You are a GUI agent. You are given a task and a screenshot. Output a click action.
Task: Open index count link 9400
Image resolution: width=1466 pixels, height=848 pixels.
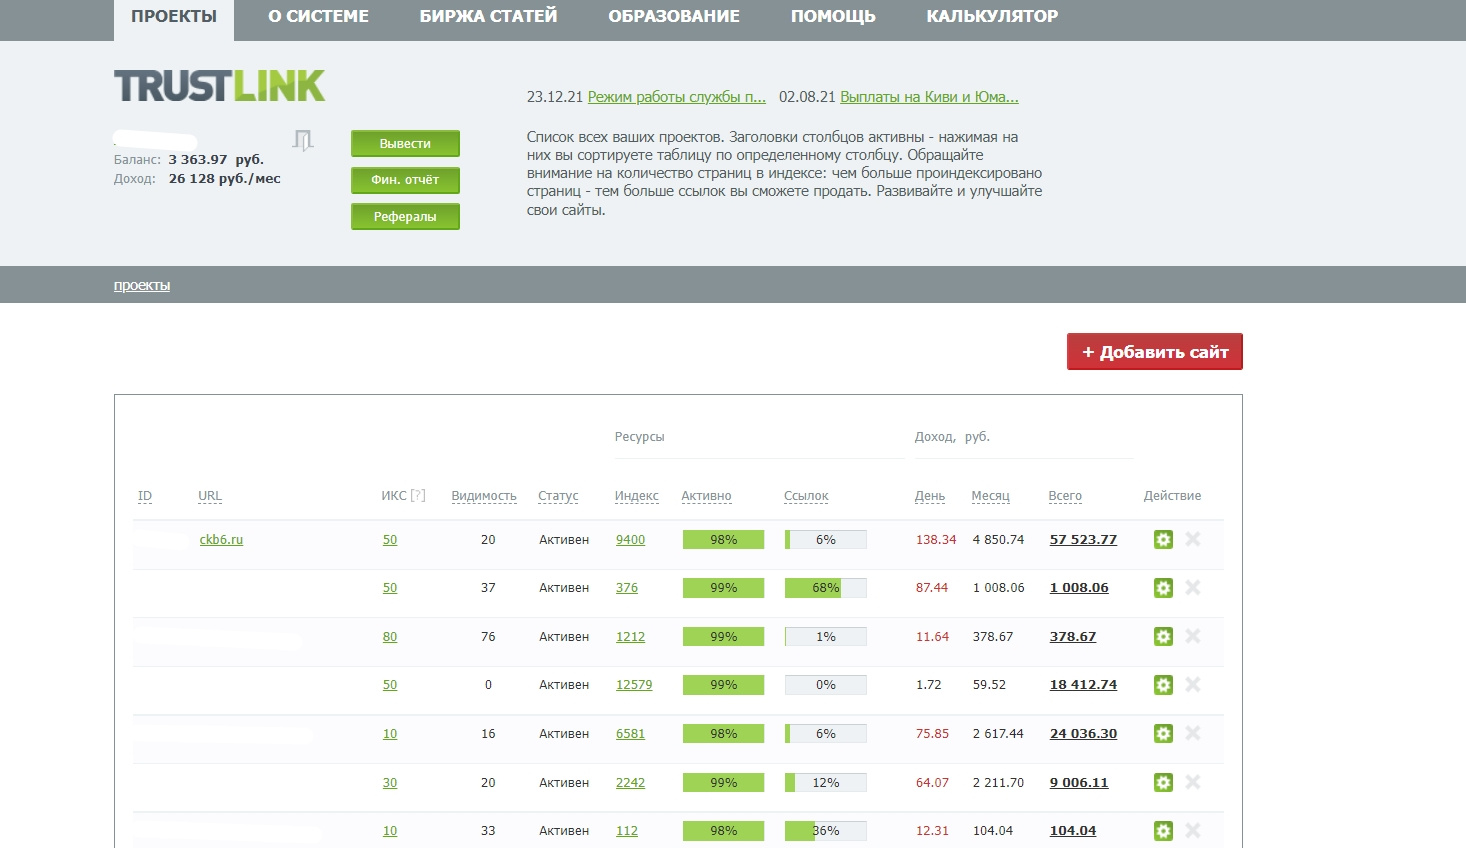pyautogui.click(x=630, y=540)
